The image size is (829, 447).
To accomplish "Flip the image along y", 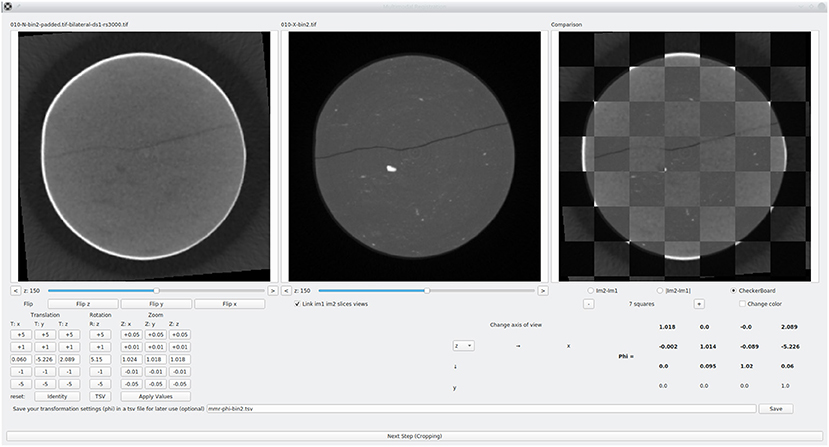I will point(156,304).
